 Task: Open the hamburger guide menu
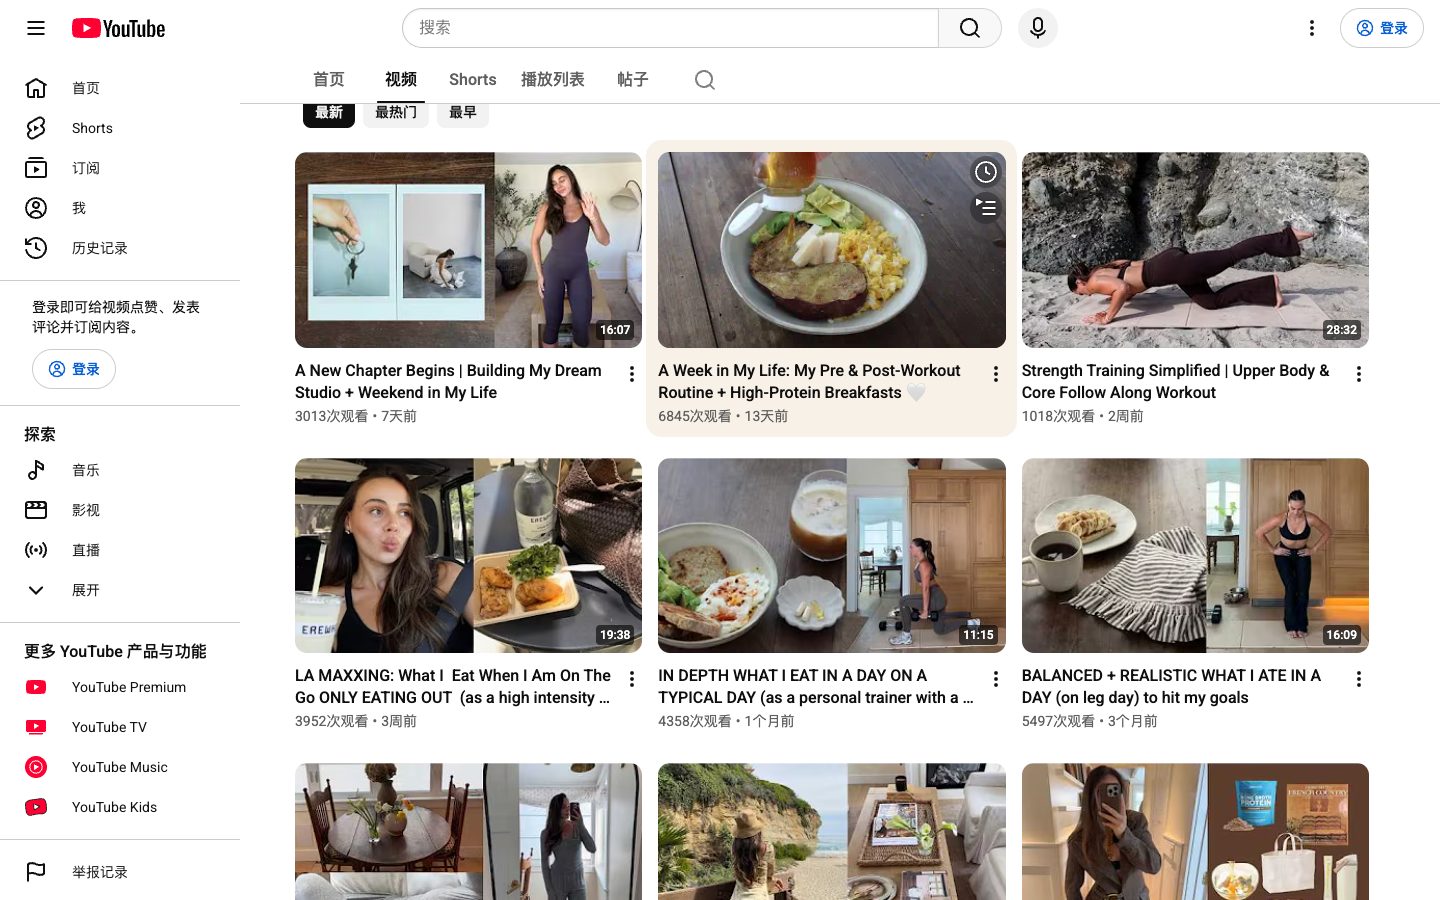(36, 28)
